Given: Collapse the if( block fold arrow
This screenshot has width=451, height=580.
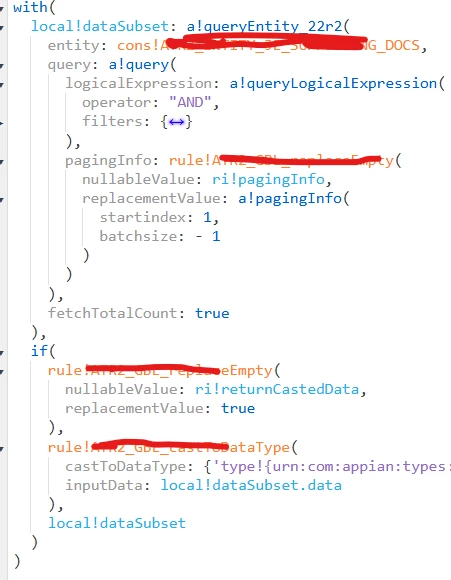Looking at the screenshot, I should [2, 352].
